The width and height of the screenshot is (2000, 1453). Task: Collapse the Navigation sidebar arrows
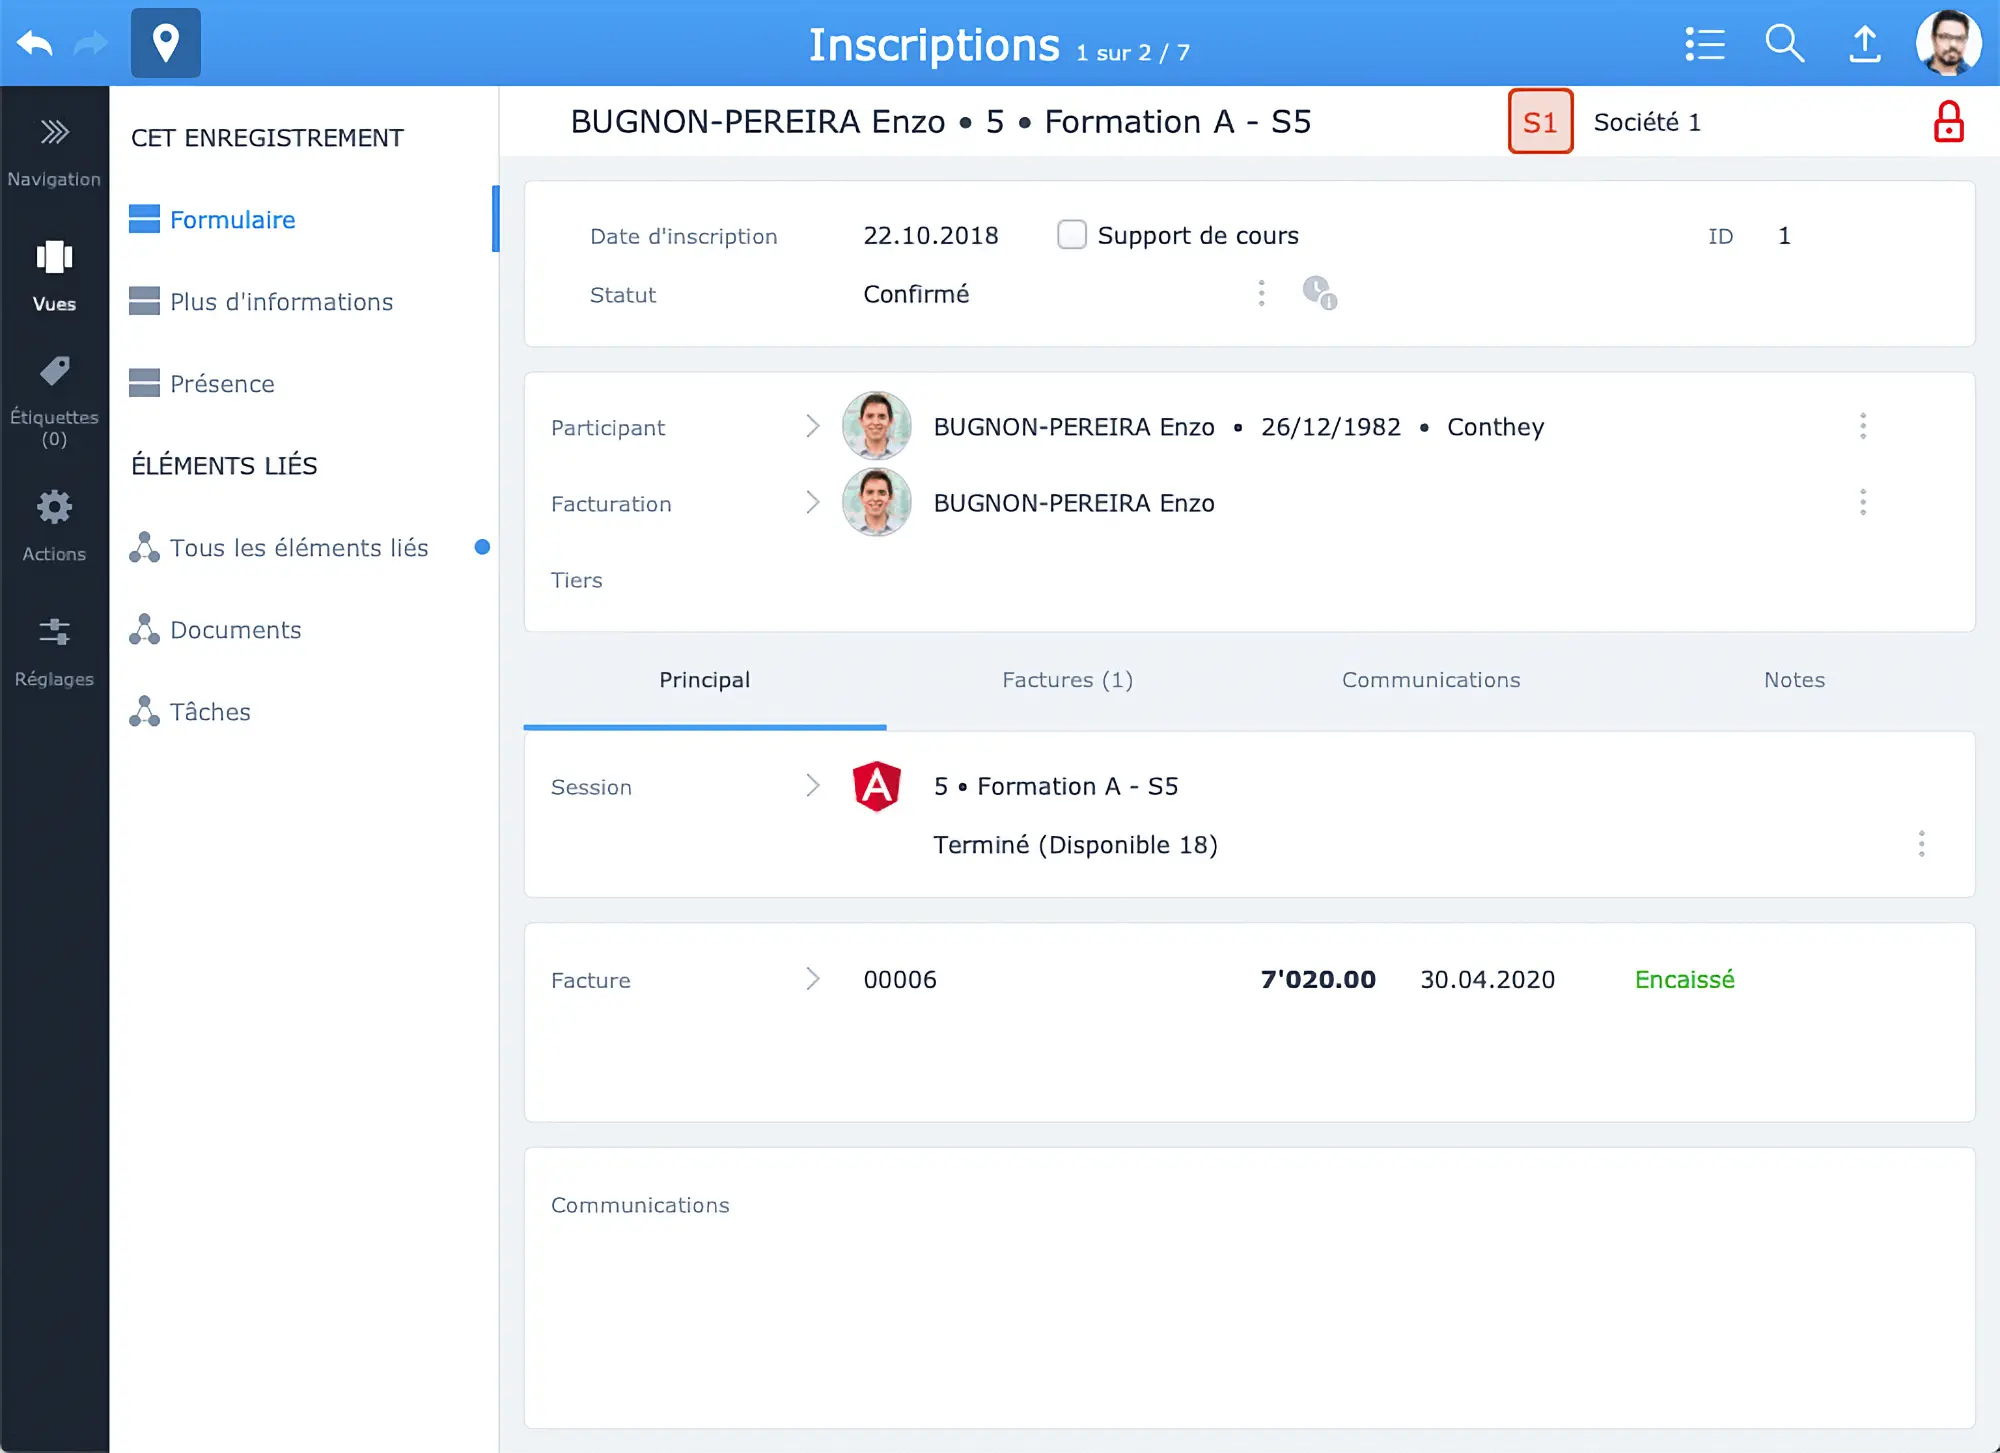pyautogui.click(x=54, y=133)
